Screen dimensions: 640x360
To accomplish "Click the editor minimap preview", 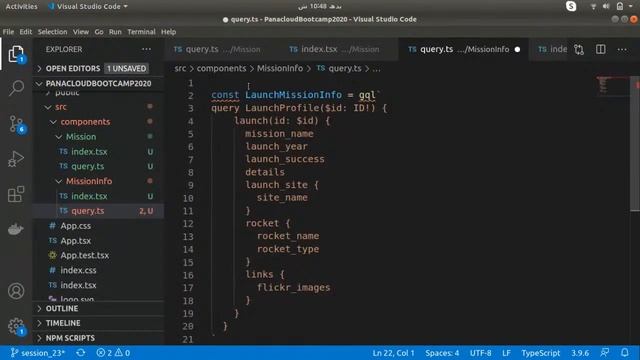I will point(612,86).
